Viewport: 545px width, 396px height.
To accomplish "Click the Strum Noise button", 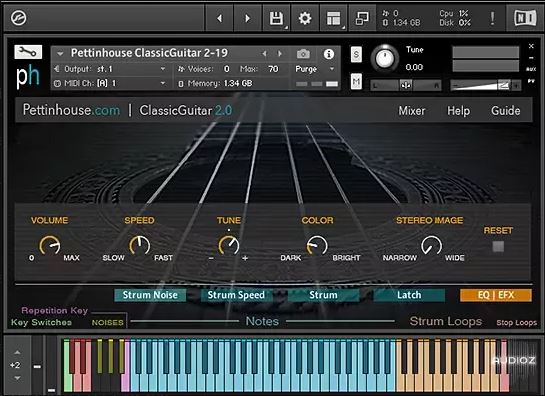I will pos(150,295).
